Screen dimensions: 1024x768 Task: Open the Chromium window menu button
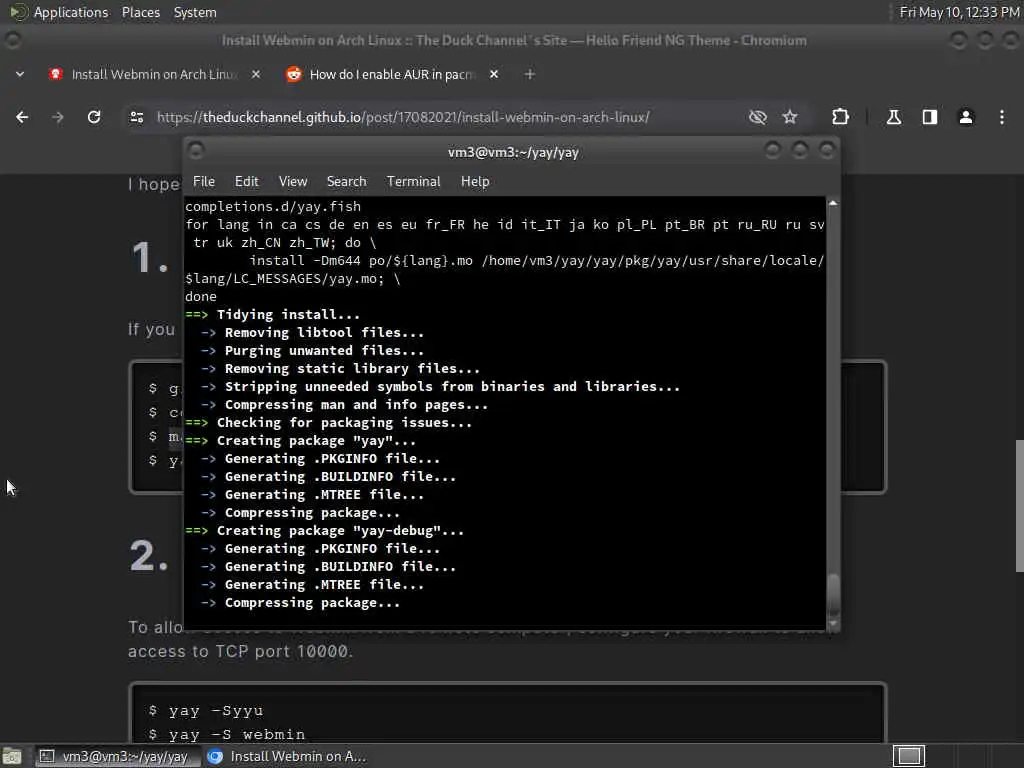point(12,40)
